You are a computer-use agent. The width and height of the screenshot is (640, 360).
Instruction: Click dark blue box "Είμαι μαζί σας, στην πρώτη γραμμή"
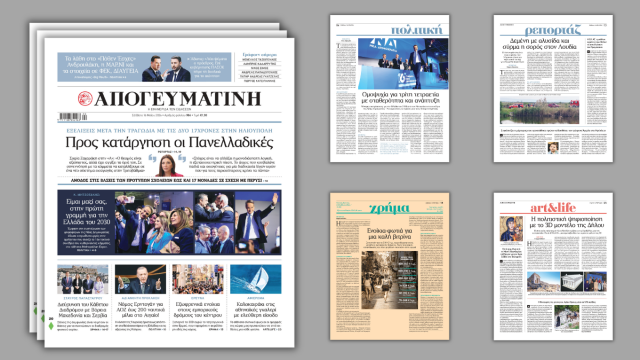87,222
